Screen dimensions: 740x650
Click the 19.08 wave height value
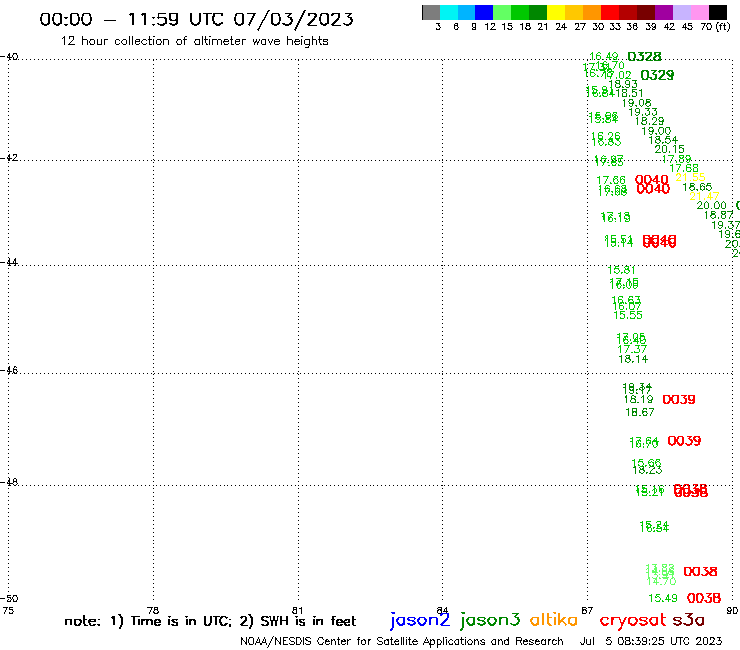point(636,102)
